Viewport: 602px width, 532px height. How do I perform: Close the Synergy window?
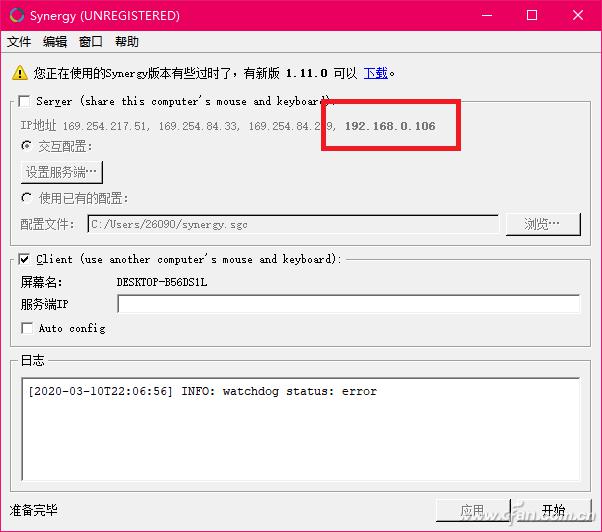pos(578,15)
